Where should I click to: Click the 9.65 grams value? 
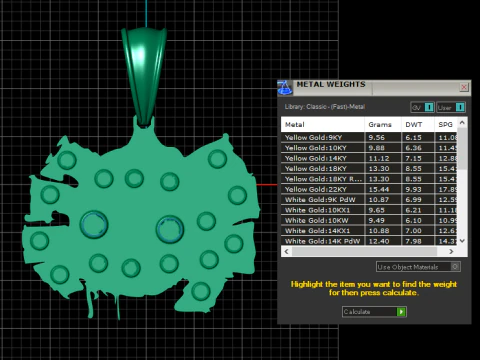pyautogui.click(x=377, y=210)
